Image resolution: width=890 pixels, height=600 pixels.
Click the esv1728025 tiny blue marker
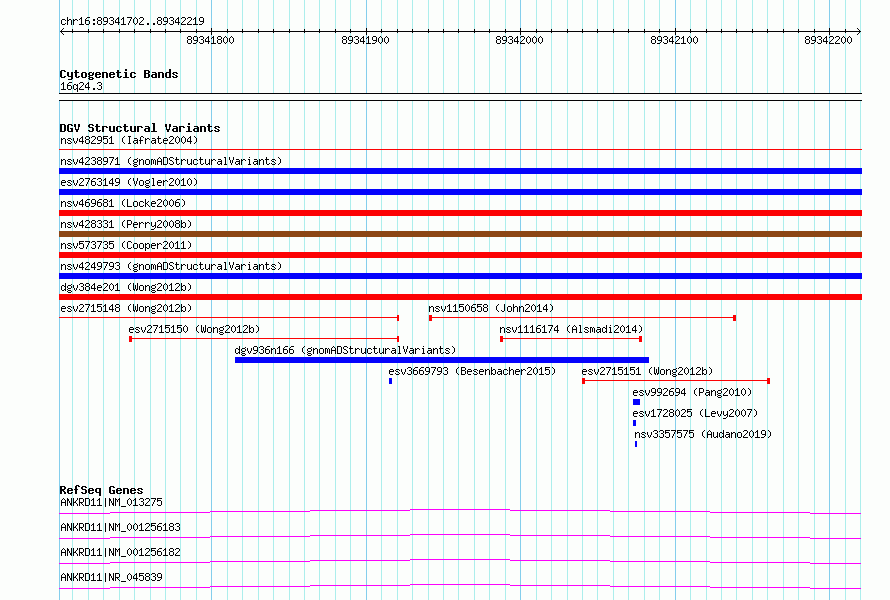click(x=635, y=423)
